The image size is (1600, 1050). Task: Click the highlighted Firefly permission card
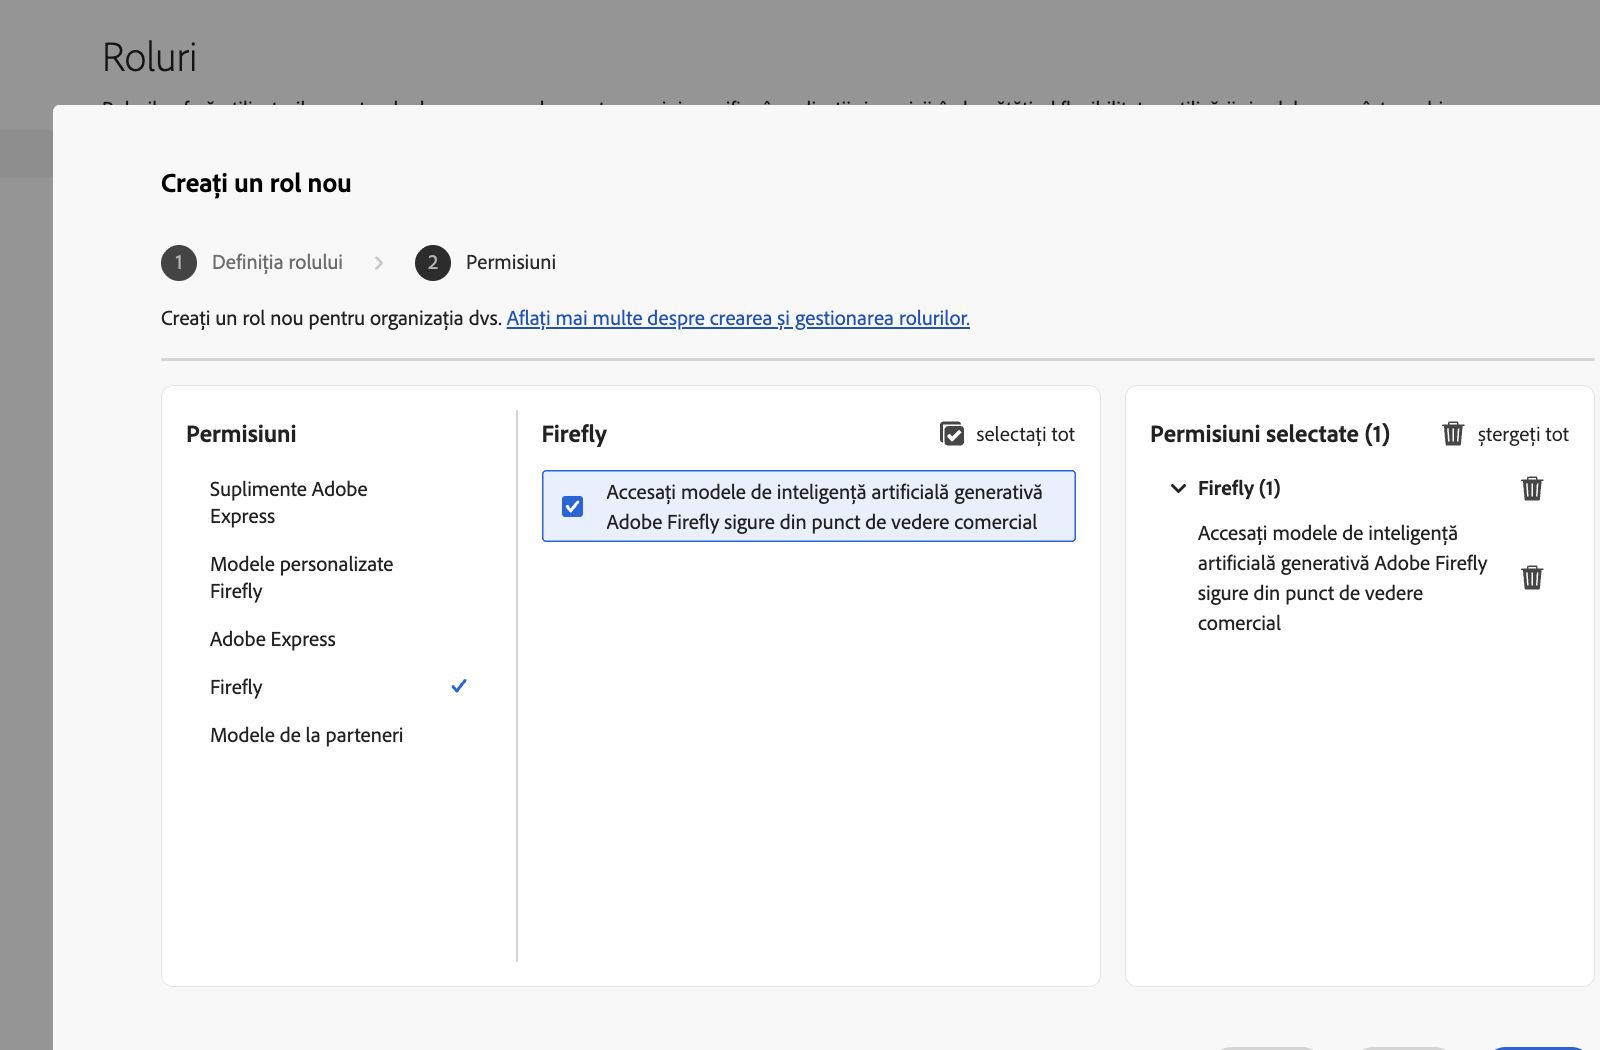point(809,506)
